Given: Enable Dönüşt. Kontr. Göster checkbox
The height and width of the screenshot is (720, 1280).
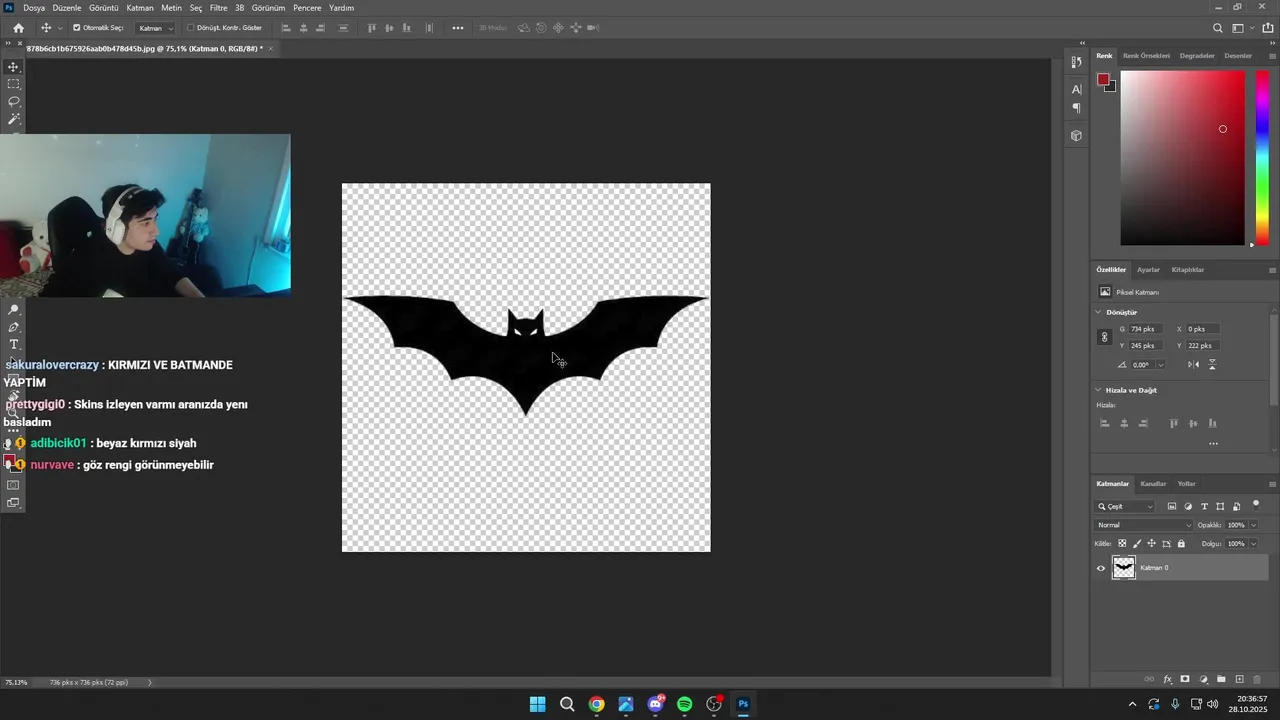Looking at the screenshot, I should click(190, 28).
